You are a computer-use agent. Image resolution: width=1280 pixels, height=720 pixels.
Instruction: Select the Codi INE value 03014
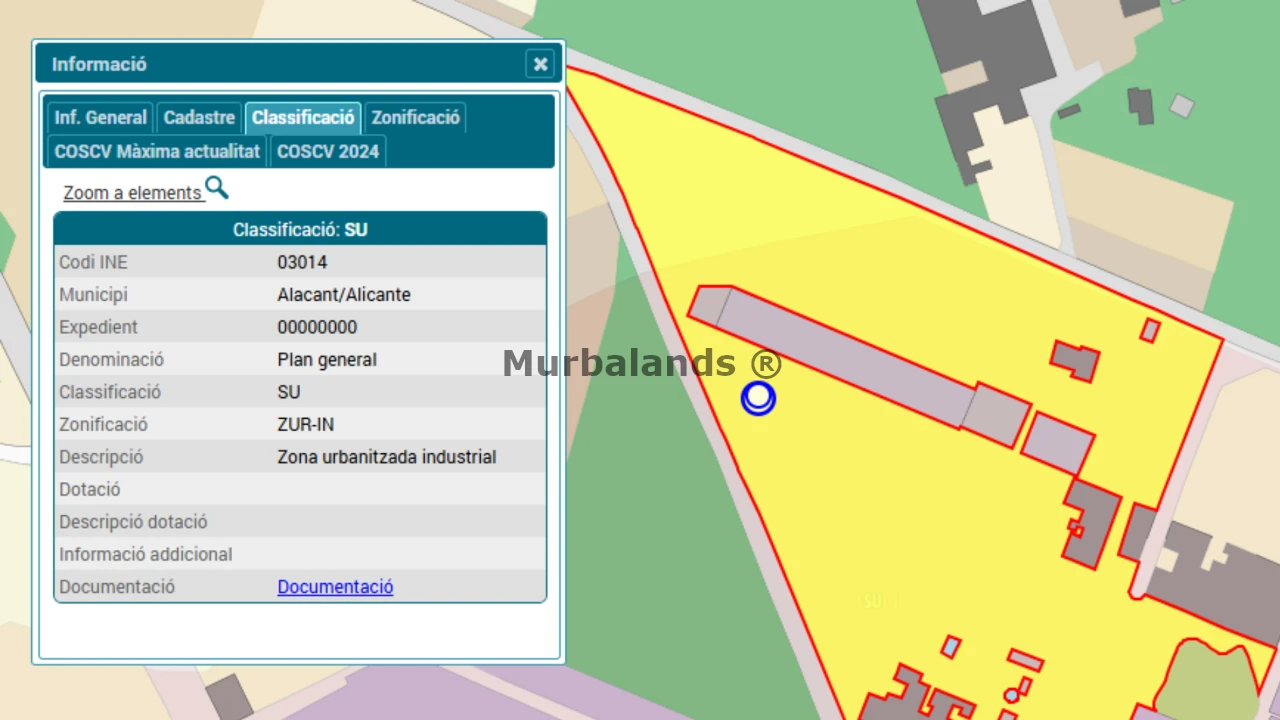pos(302,263)
